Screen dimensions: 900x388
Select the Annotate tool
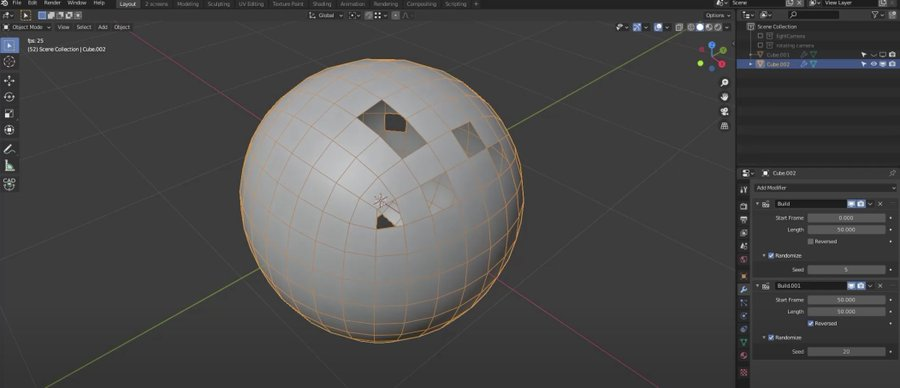9,149
